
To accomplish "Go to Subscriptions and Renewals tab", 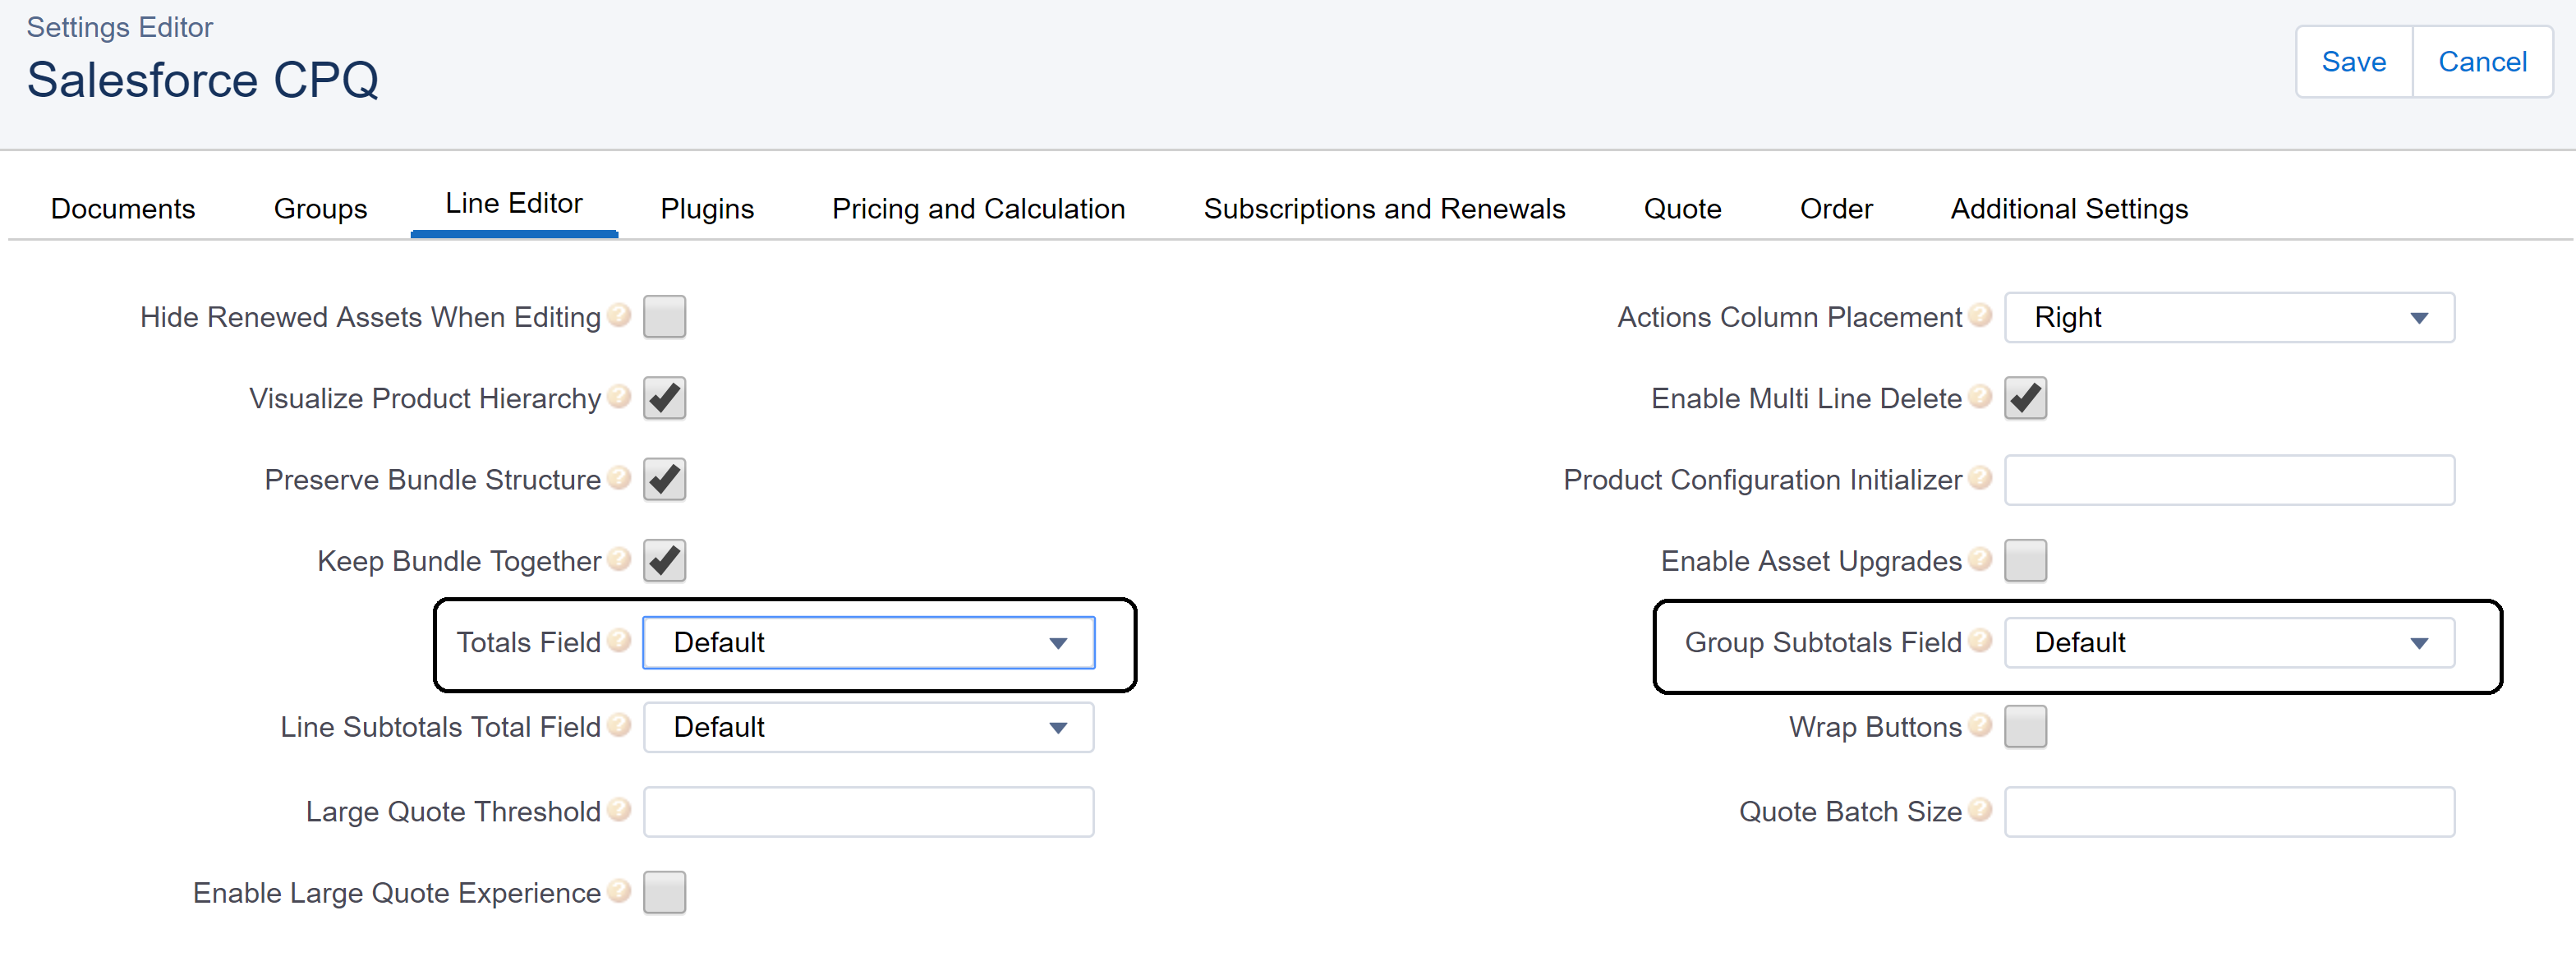I will pos(1384,208).
